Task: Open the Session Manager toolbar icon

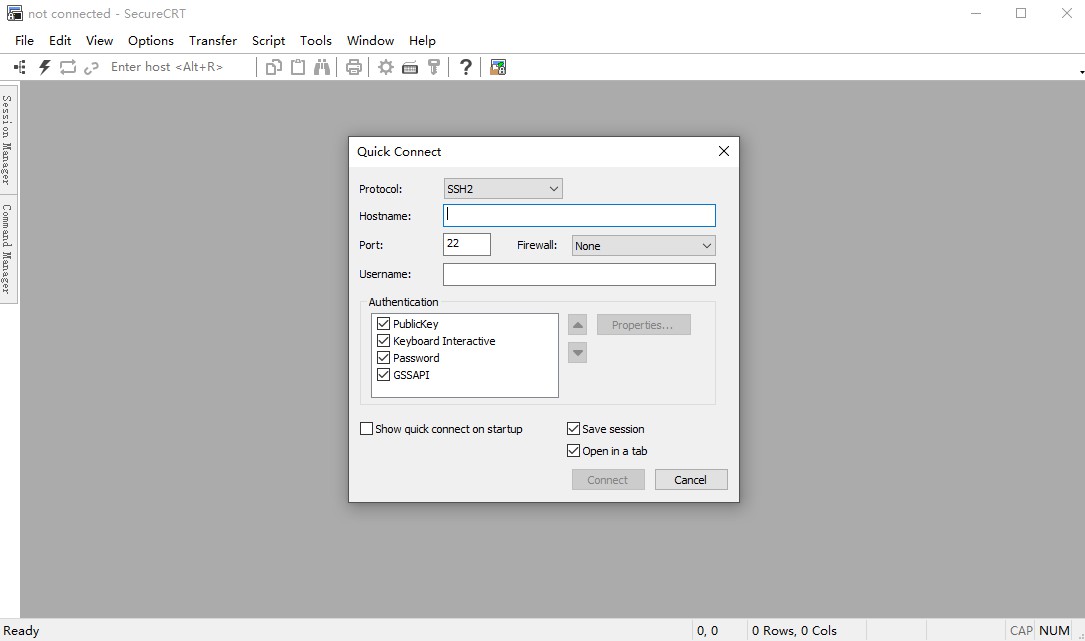Action: pyautogui.click(x=20, y=67)
